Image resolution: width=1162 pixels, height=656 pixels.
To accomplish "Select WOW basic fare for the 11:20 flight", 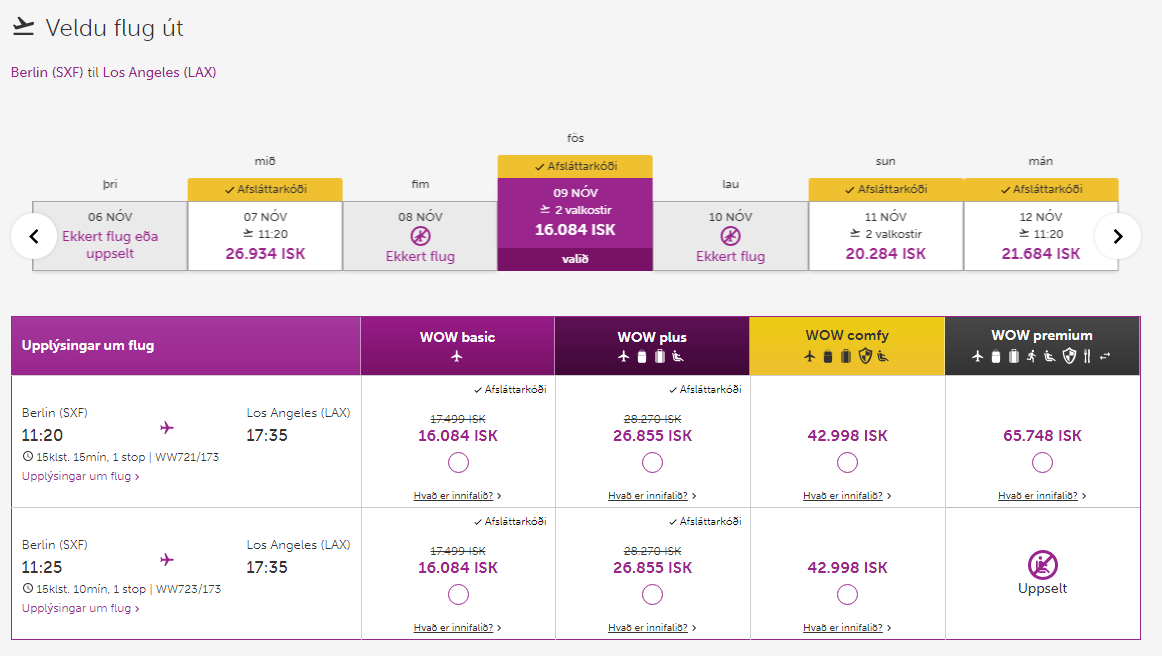I will click(458, 463).
